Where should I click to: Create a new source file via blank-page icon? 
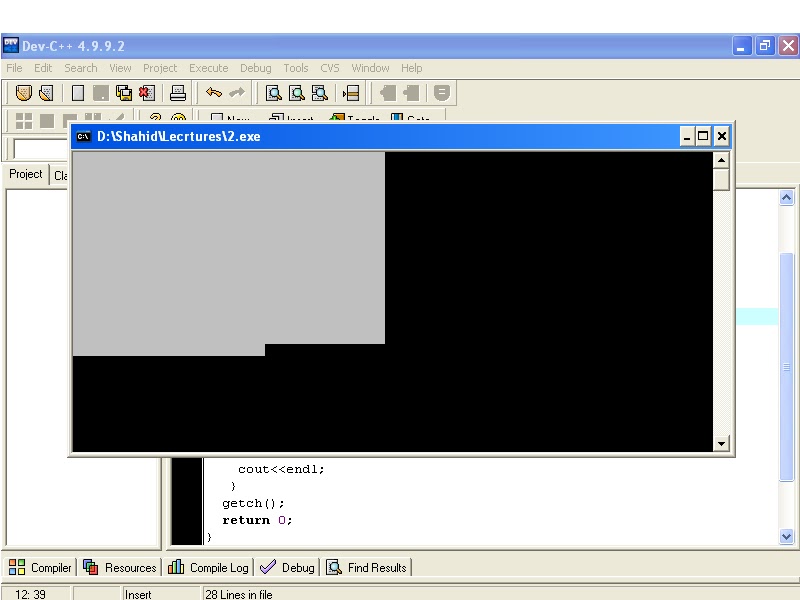click(x=78, y=93)
